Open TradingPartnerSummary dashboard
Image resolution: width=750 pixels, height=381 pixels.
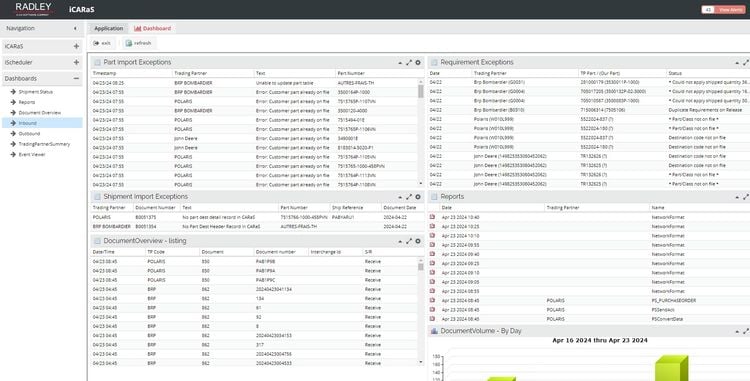click(44, 144)
